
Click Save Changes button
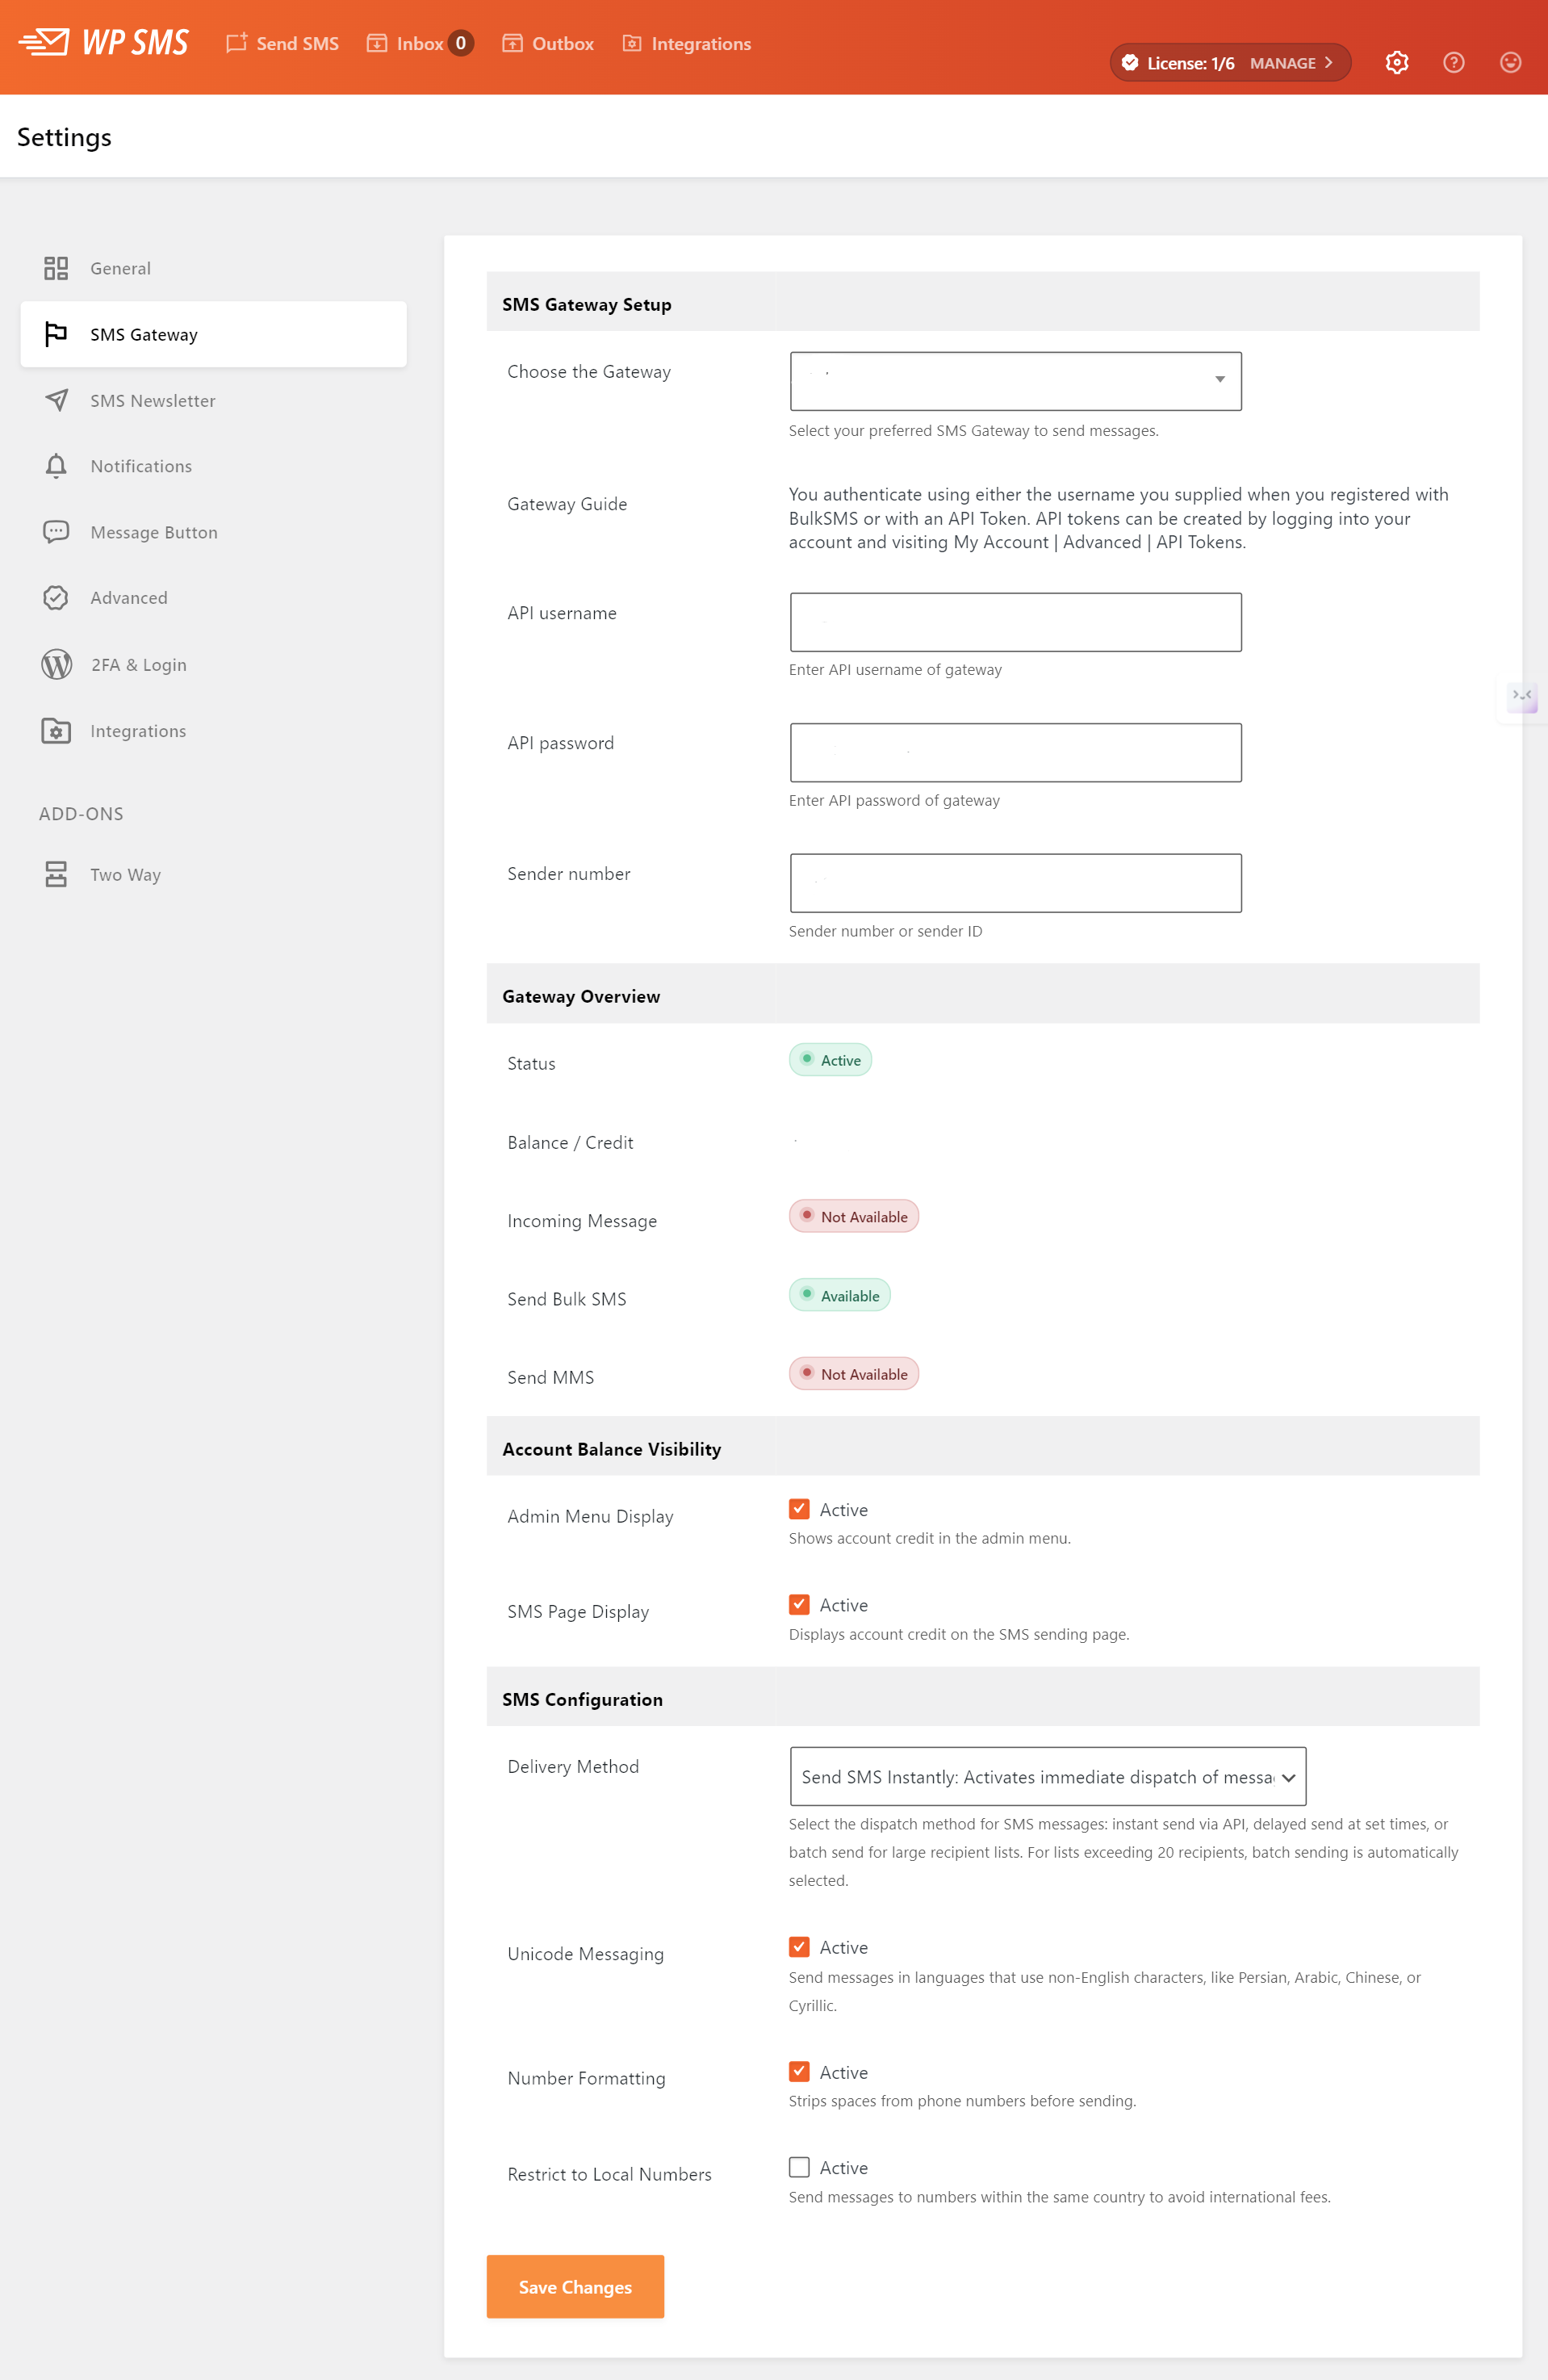pyautogui.click(x=575, y=2286)
